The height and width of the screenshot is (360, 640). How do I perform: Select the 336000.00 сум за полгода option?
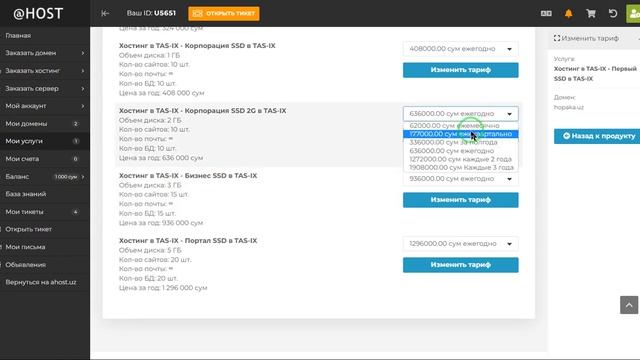point(460,142)
